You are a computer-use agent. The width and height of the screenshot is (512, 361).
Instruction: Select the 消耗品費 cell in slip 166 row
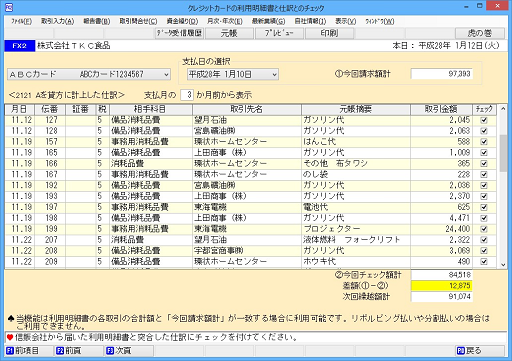coord(151,164)
